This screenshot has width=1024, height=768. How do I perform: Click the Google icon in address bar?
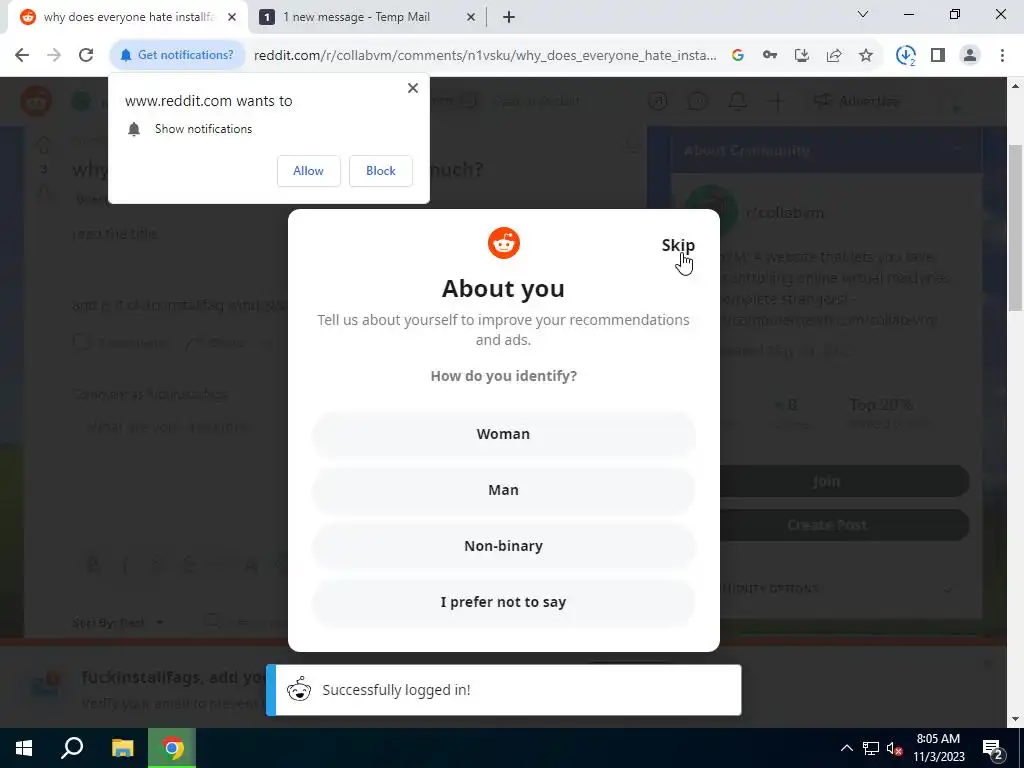(x=738, y=56)
